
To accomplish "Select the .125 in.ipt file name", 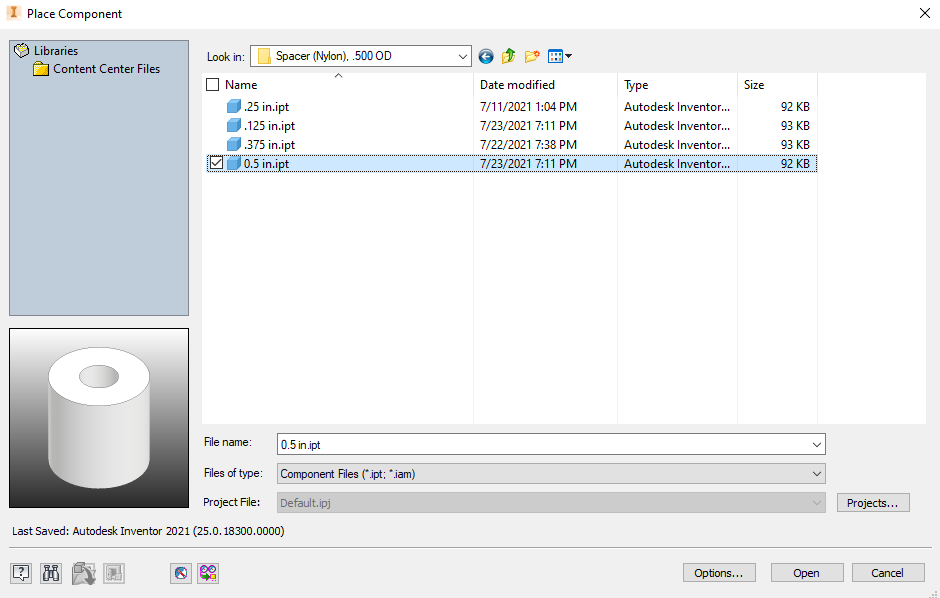I will pyautogui.click(x=269, y=126).
